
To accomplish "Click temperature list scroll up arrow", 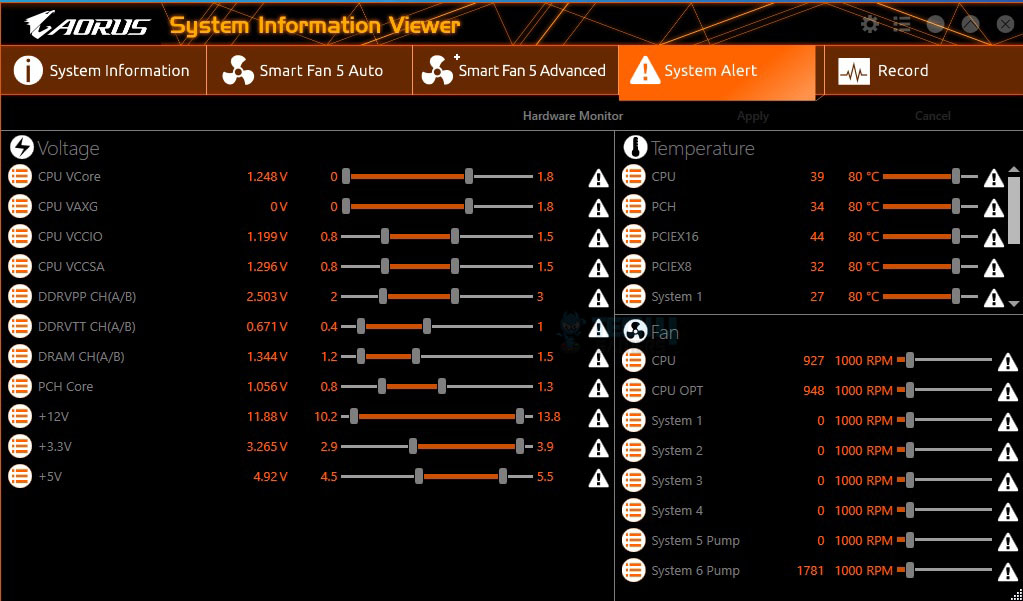I will point(1014,170).
